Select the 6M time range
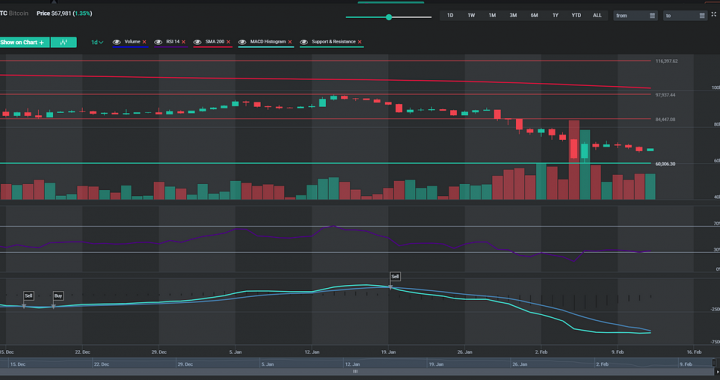 [534, 16]
